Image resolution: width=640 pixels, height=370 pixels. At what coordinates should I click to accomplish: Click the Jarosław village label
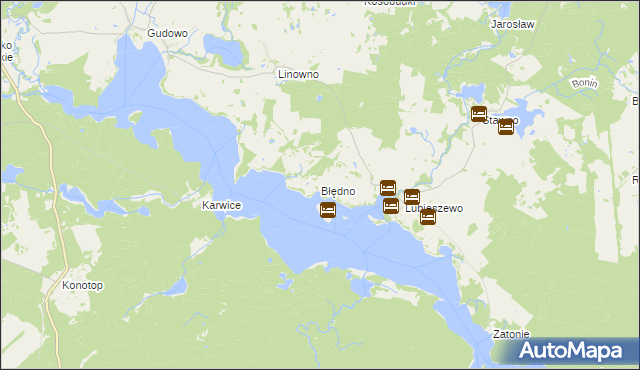coord(513,24)
